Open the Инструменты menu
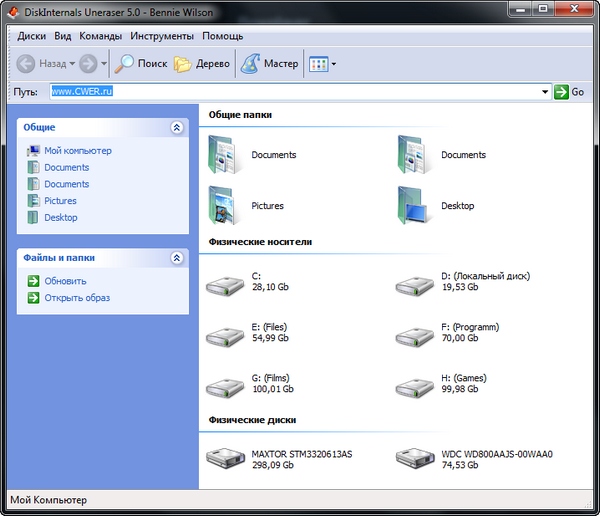 [x=161, y=36]
